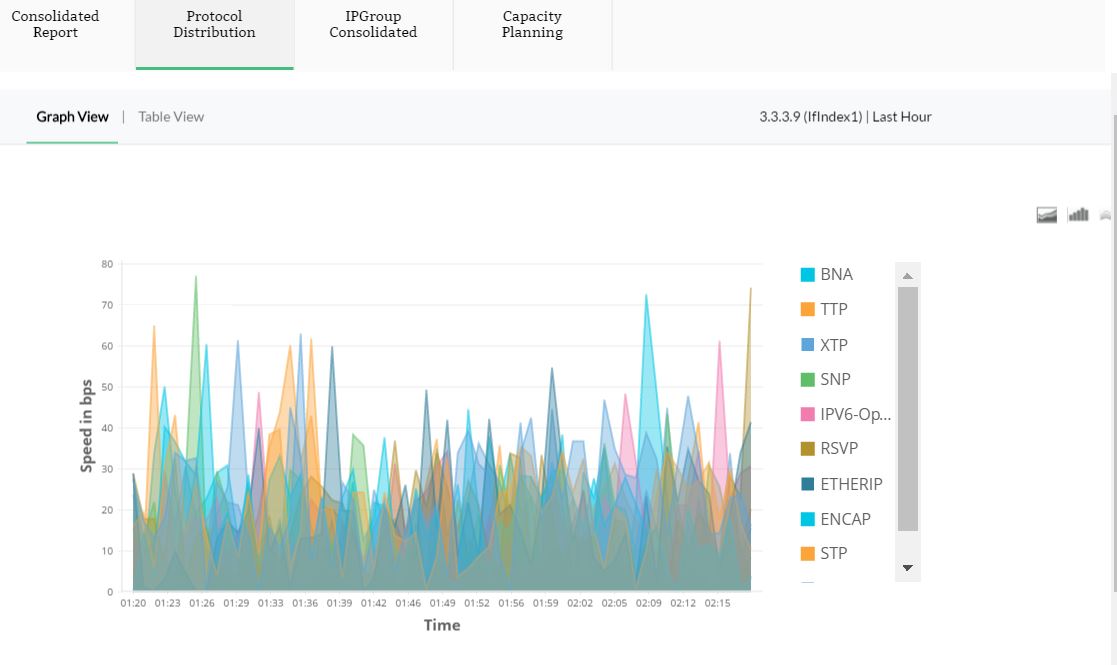Click the legend scrollbar thumb
The image size is (1117, 665).
coord(907,408)
